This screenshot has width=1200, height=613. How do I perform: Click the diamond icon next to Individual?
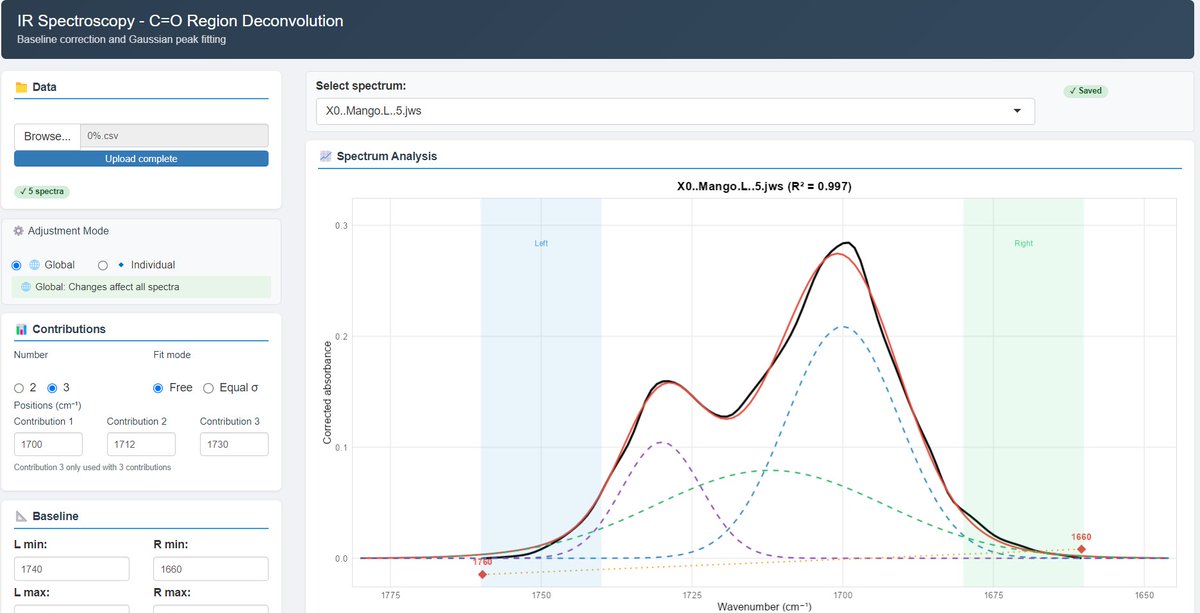(121, 265)
